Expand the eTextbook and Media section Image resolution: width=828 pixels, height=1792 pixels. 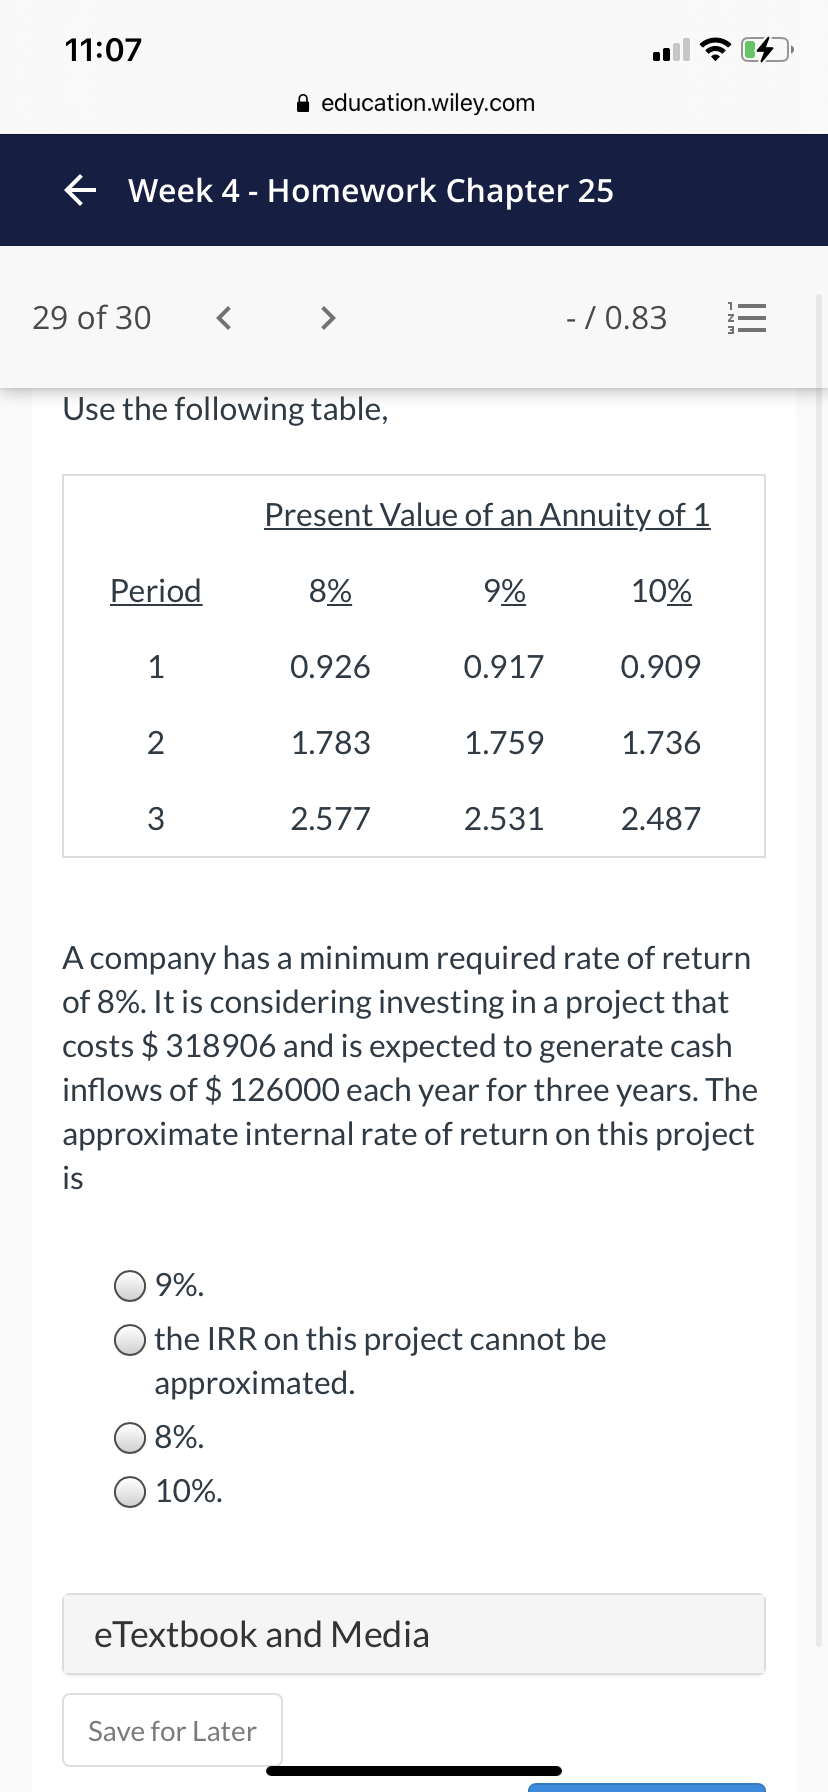414,1634
